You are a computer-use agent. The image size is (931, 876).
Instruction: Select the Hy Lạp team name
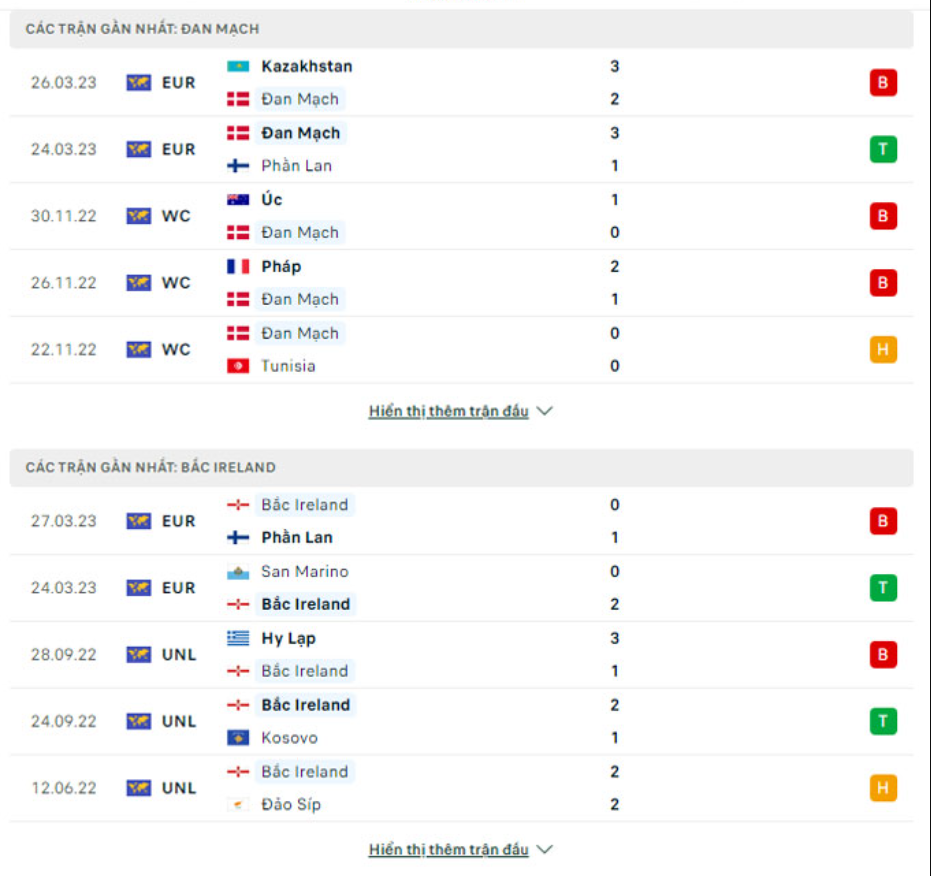click(288, 639)
